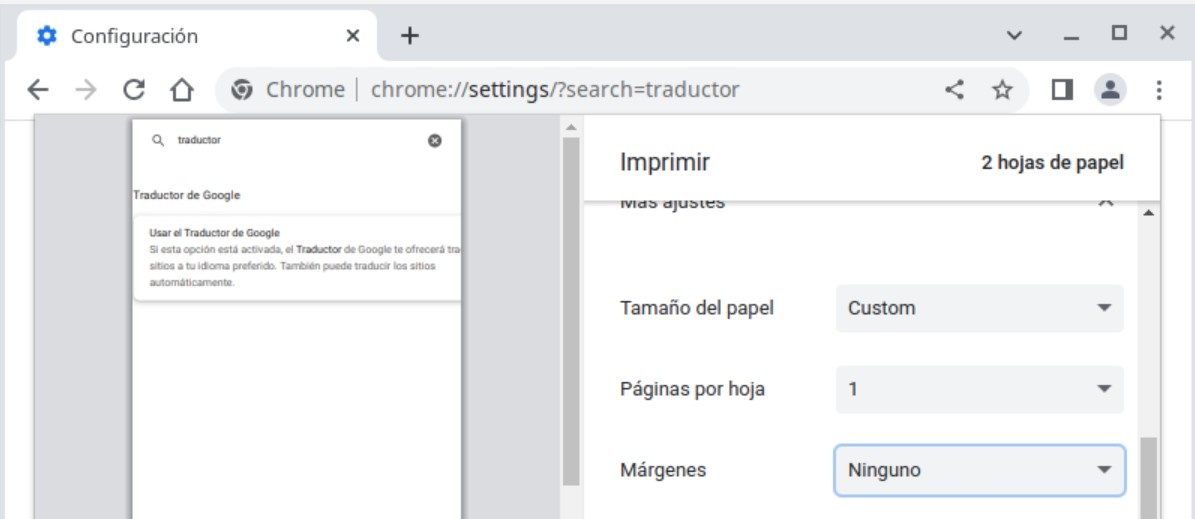
Task: Click the magnifier icon in preview search
Action: tap(158, 140)
